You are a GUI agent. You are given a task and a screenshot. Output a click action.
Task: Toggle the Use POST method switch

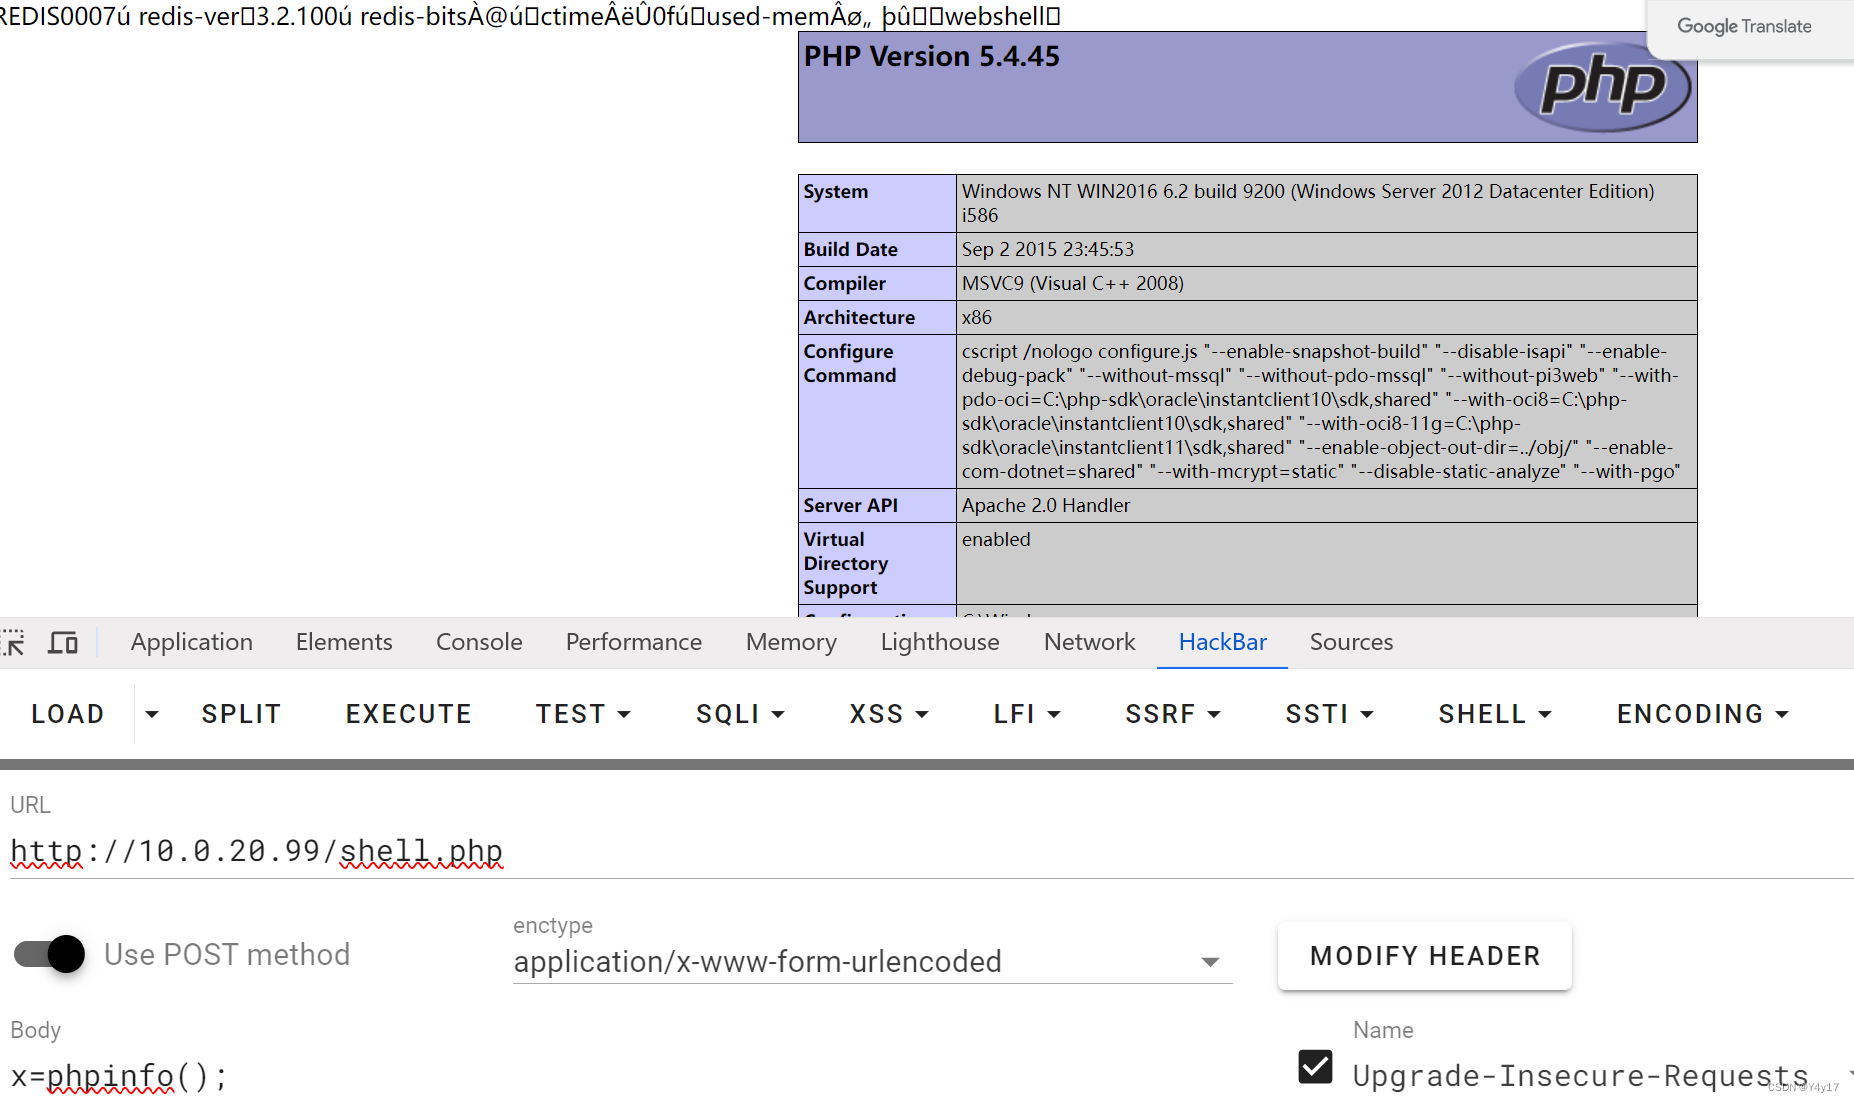(x=49, y=954)
